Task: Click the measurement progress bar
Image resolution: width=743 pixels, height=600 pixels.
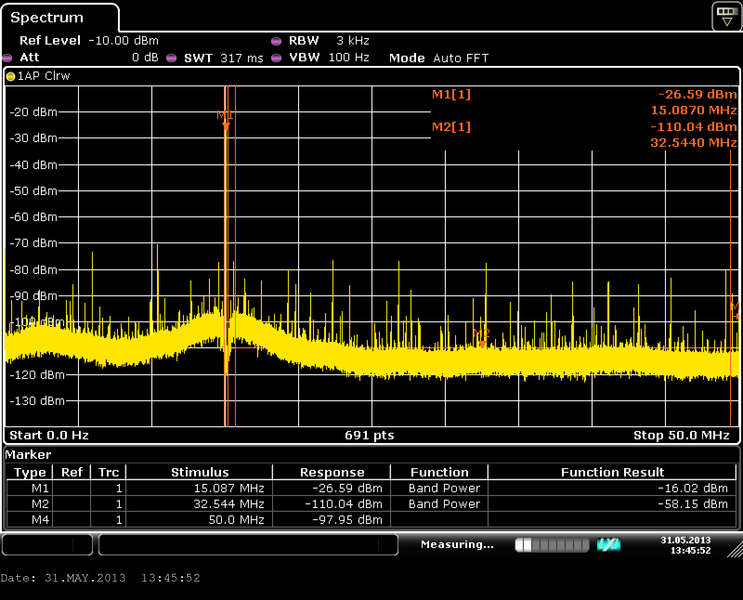Action: [x=551, y=545]
